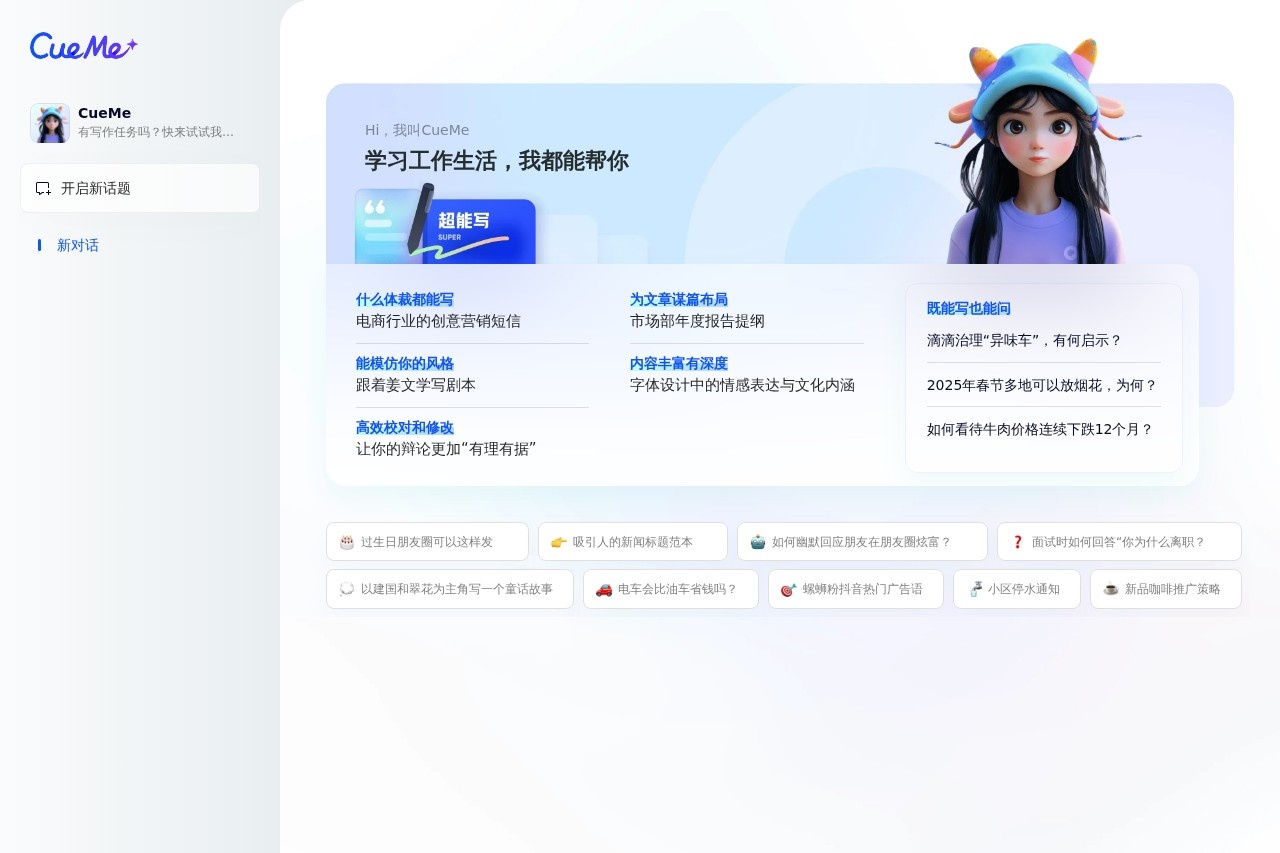Click the coffee cup icon for 新品咖啡推广策略
This screenshot has width=1280, height=853.
tap(1111, 589)
